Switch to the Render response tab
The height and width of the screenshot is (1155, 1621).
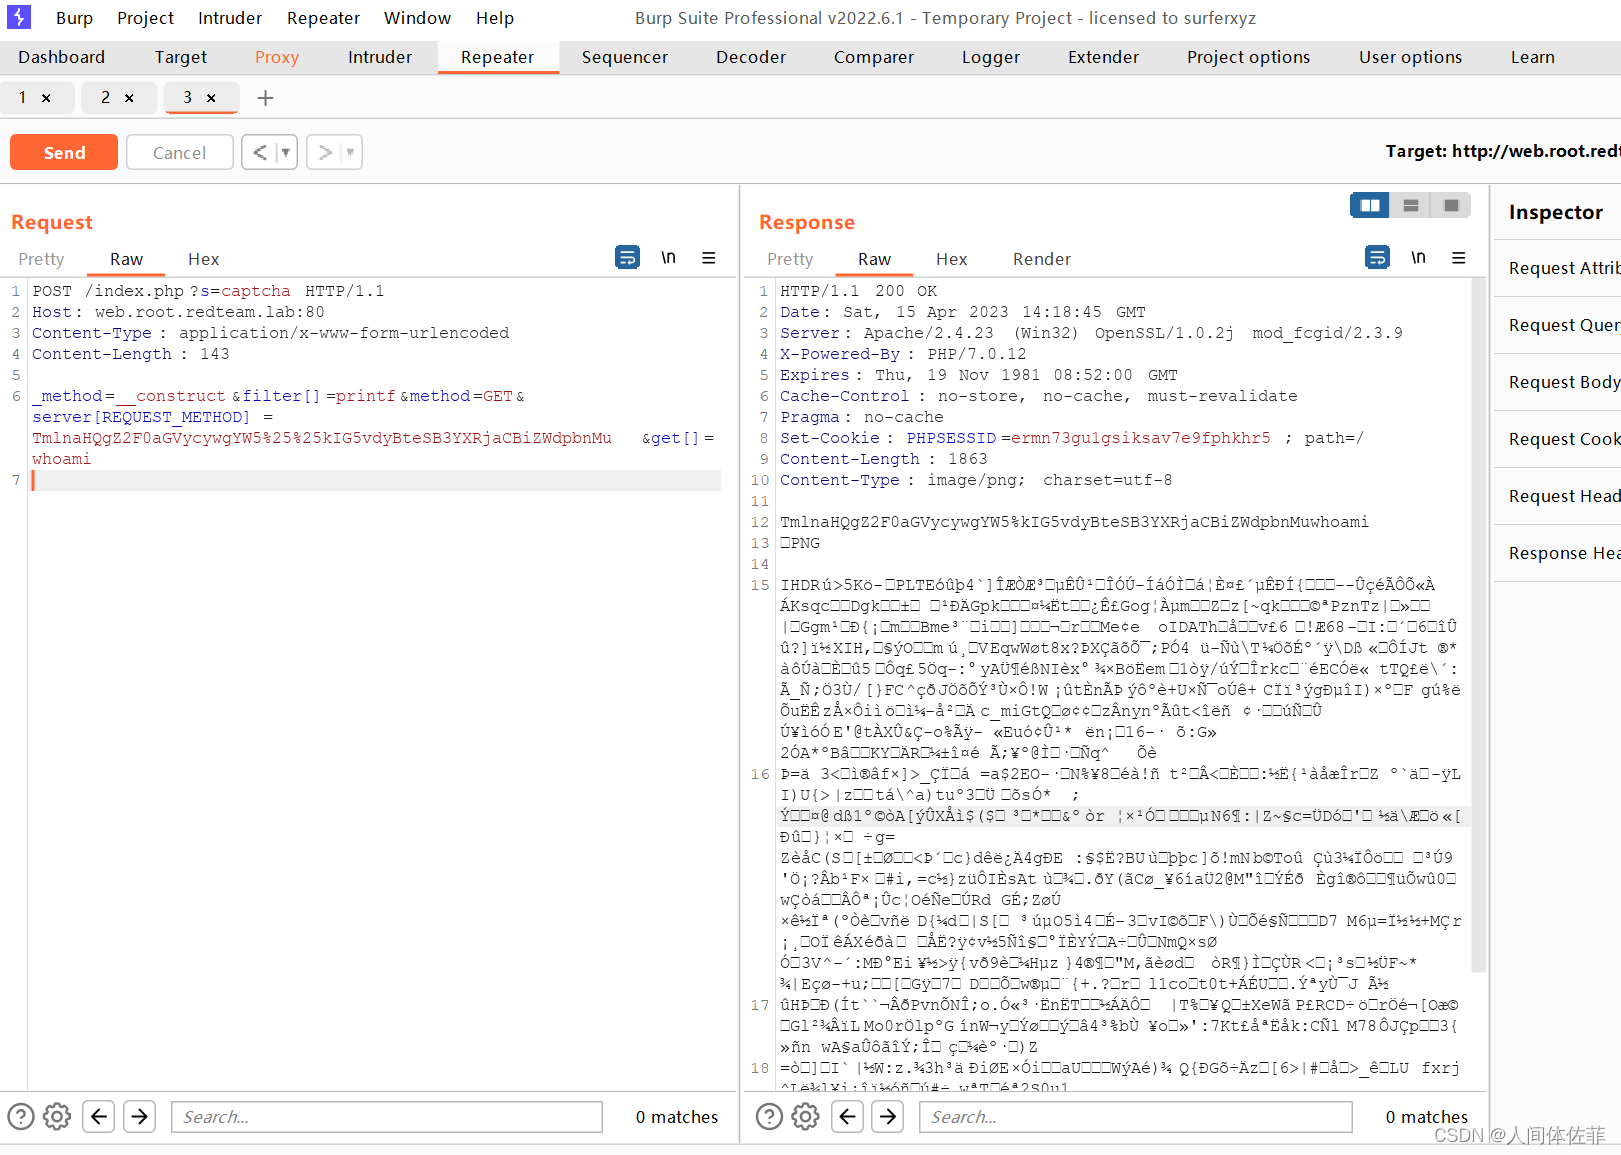pos(1041,259)
